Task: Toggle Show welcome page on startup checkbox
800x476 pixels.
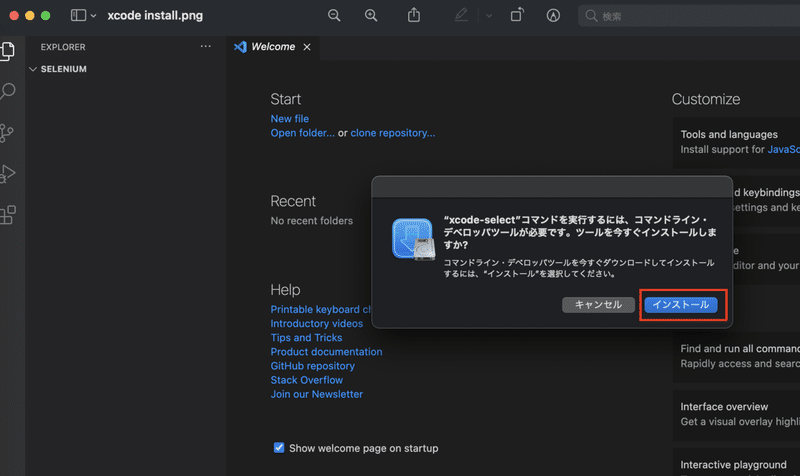Action: coord(279,448)
